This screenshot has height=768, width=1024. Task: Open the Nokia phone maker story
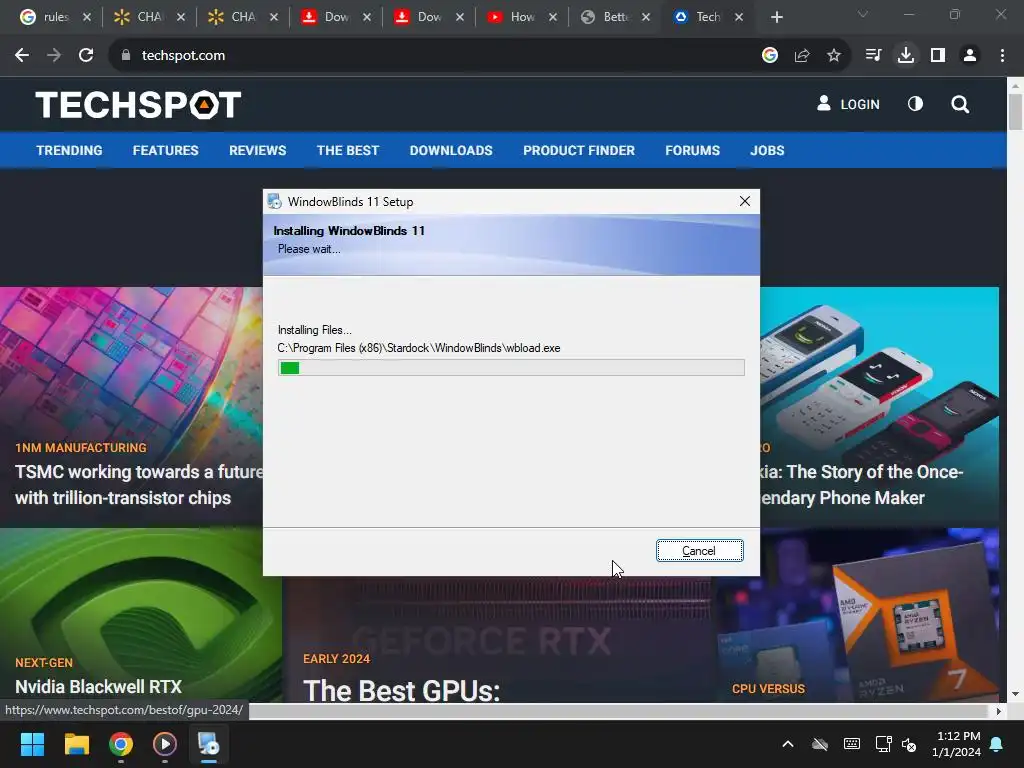pyautogui.click(x=862, y=485)
